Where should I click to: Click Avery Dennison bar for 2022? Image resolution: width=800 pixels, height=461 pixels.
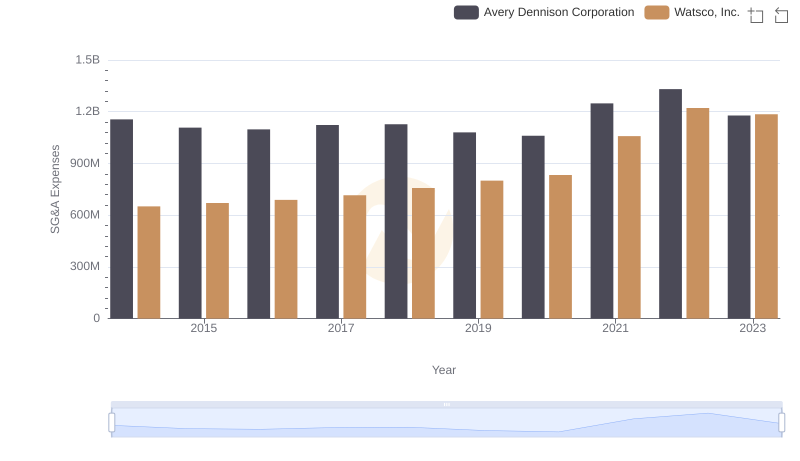coord(670,204)
